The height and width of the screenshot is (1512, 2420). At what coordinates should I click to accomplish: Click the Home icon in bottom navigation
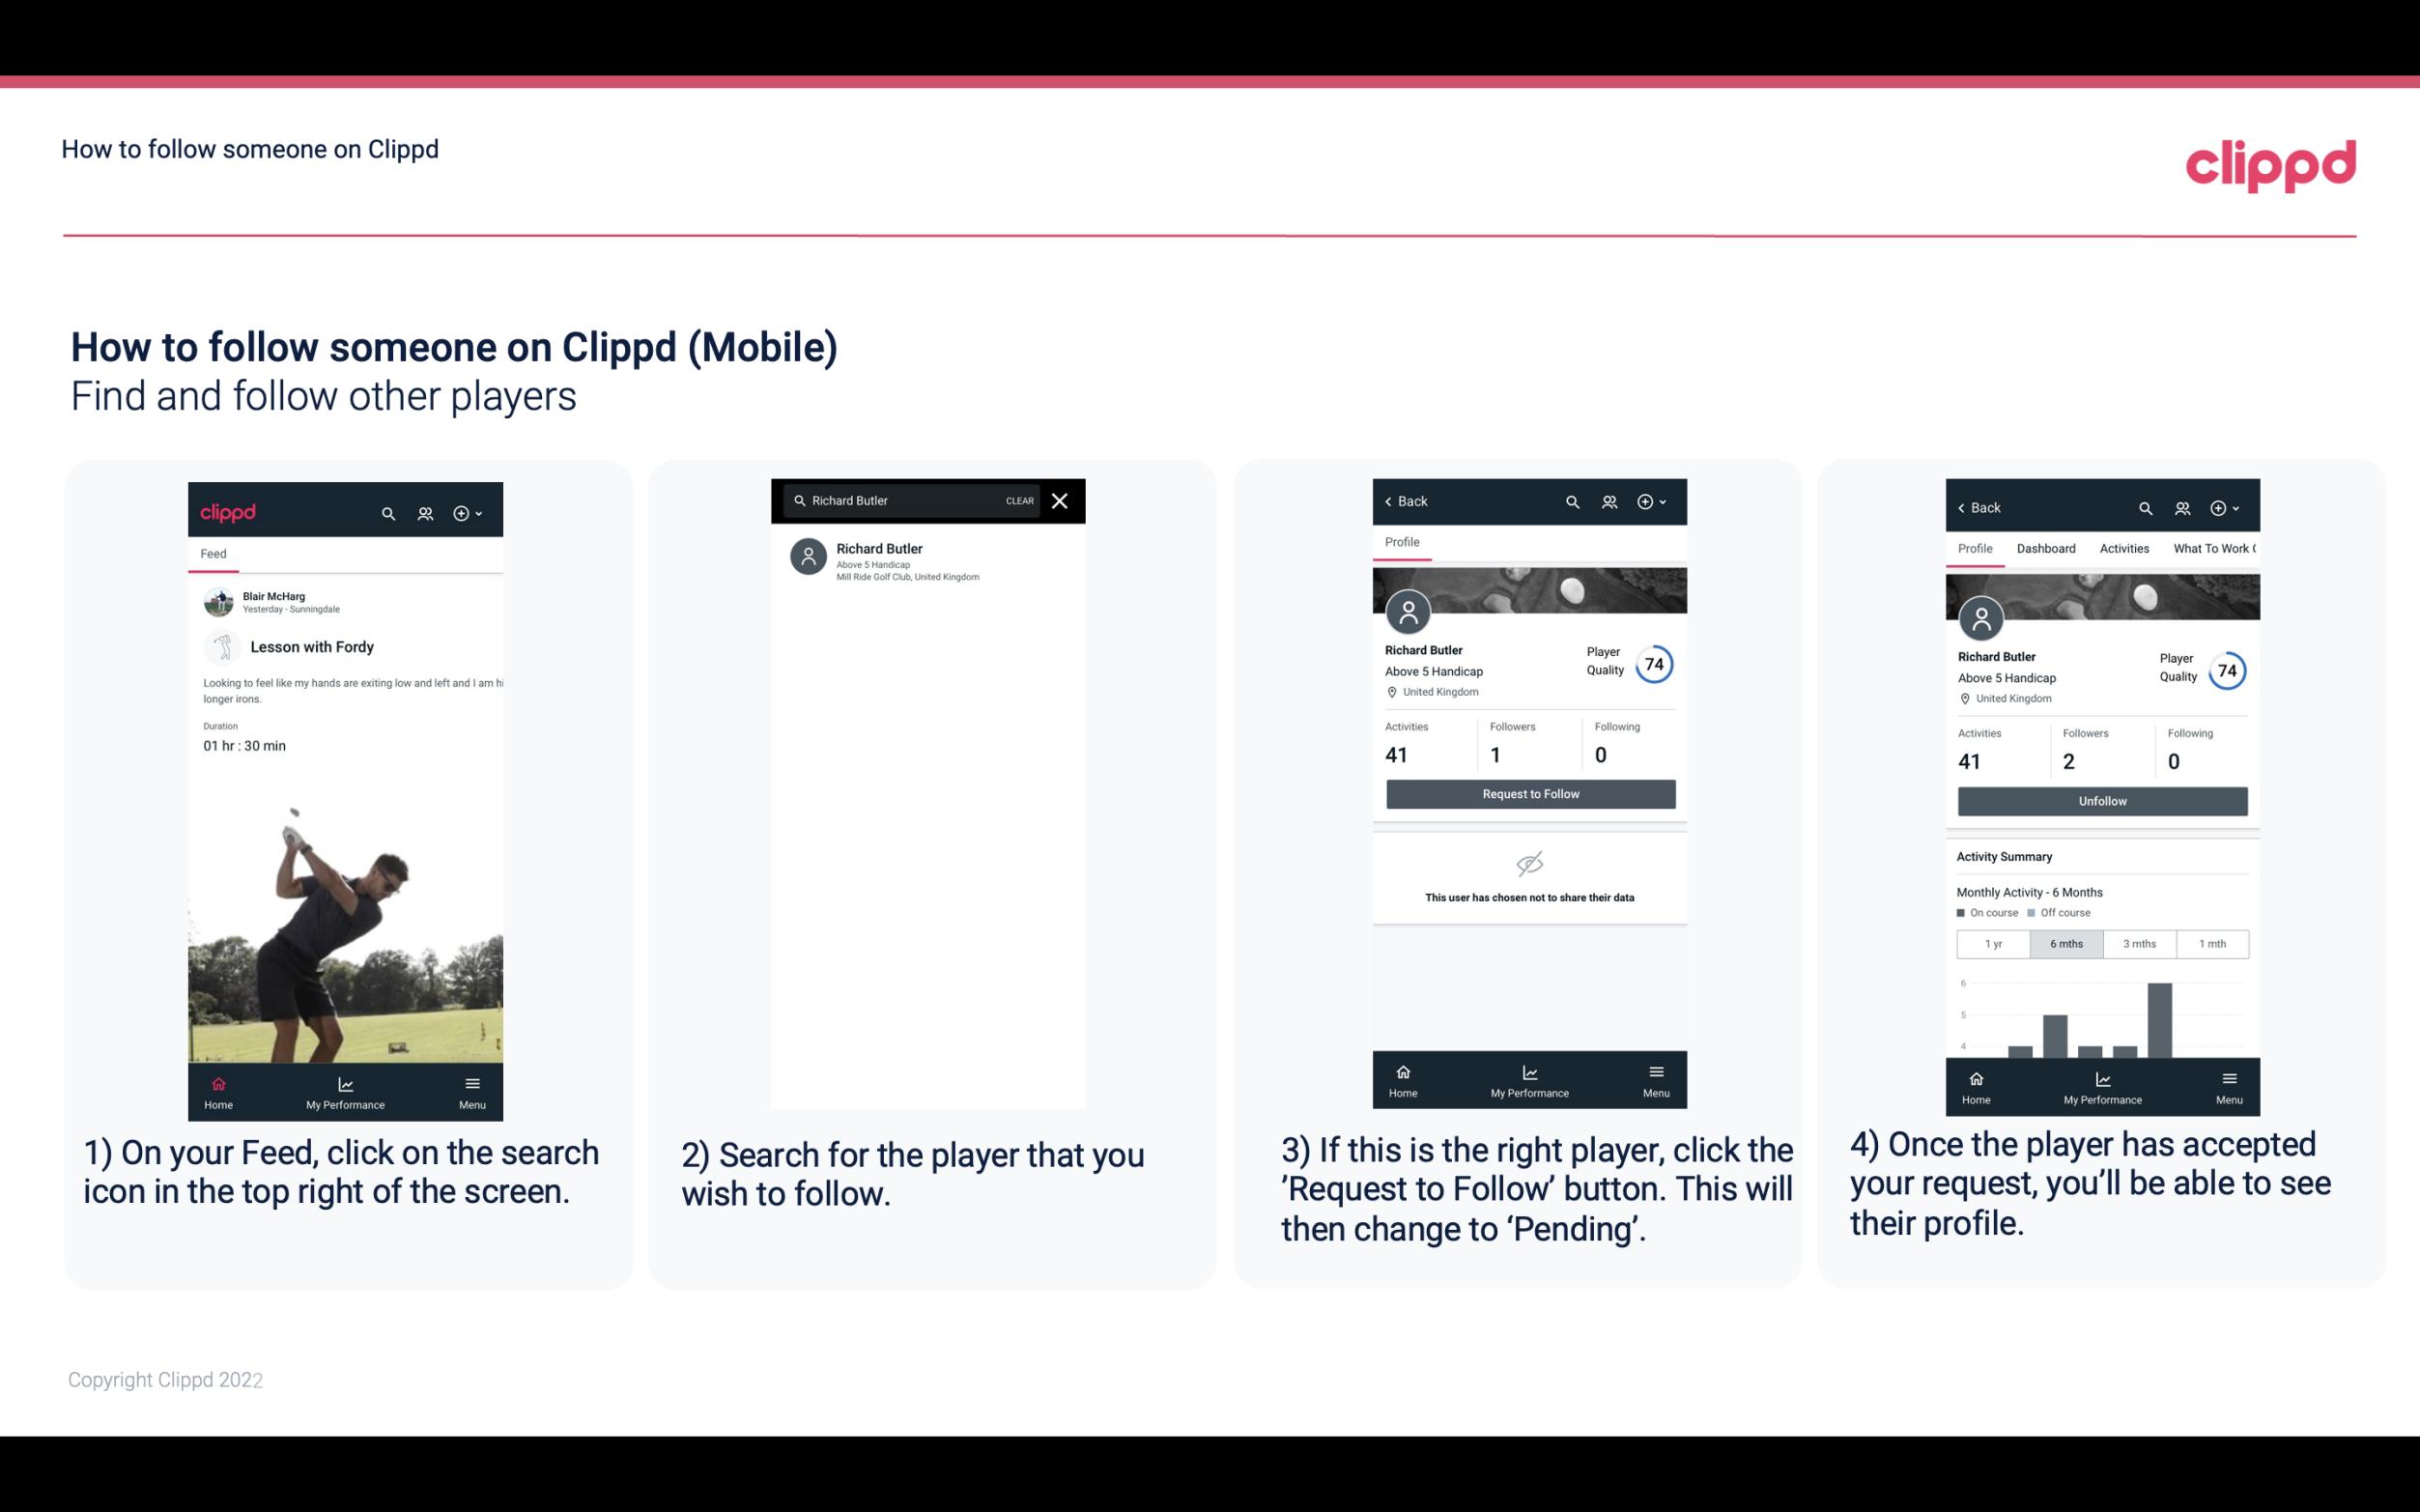tap(217, 1082)
